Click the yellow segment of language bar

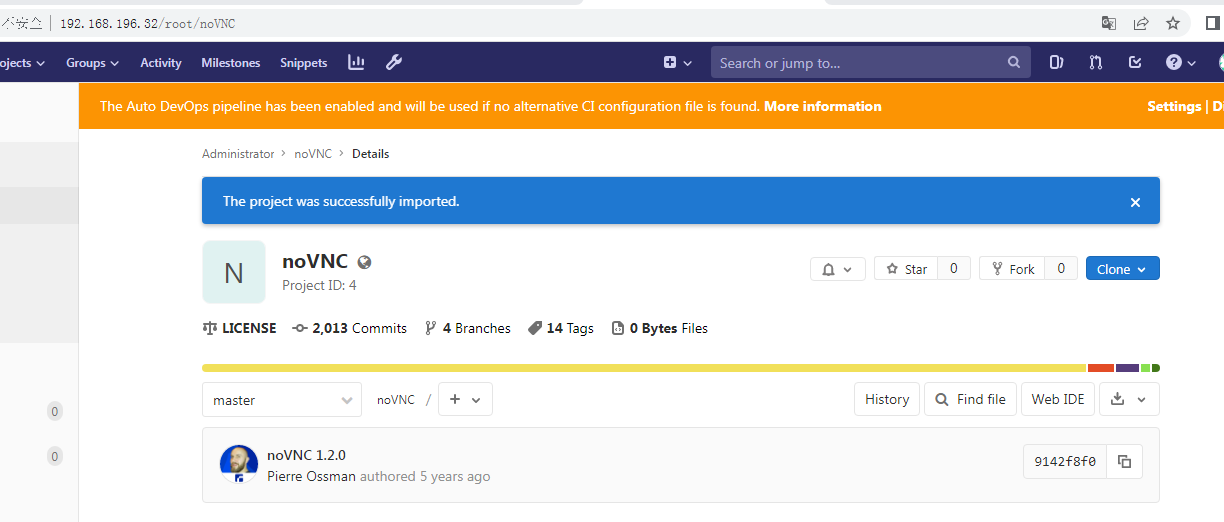[644, 368]
